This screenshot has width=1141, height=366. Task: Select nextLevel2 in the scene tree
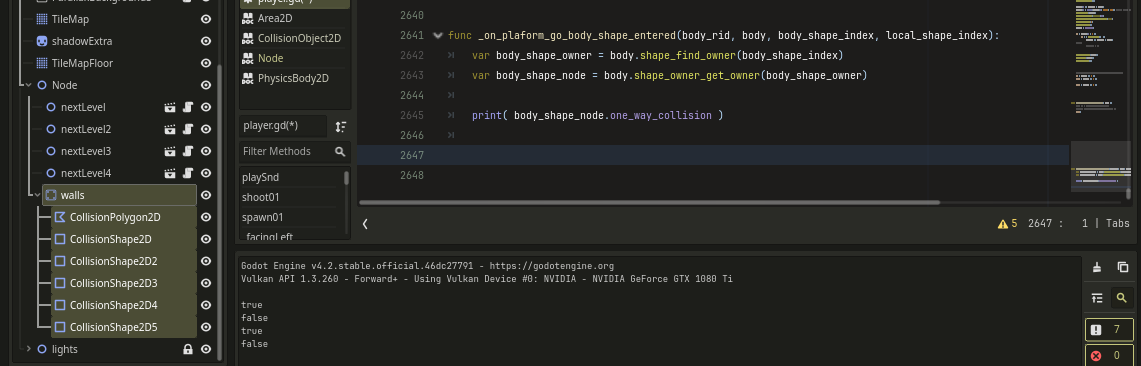(86, 130)
